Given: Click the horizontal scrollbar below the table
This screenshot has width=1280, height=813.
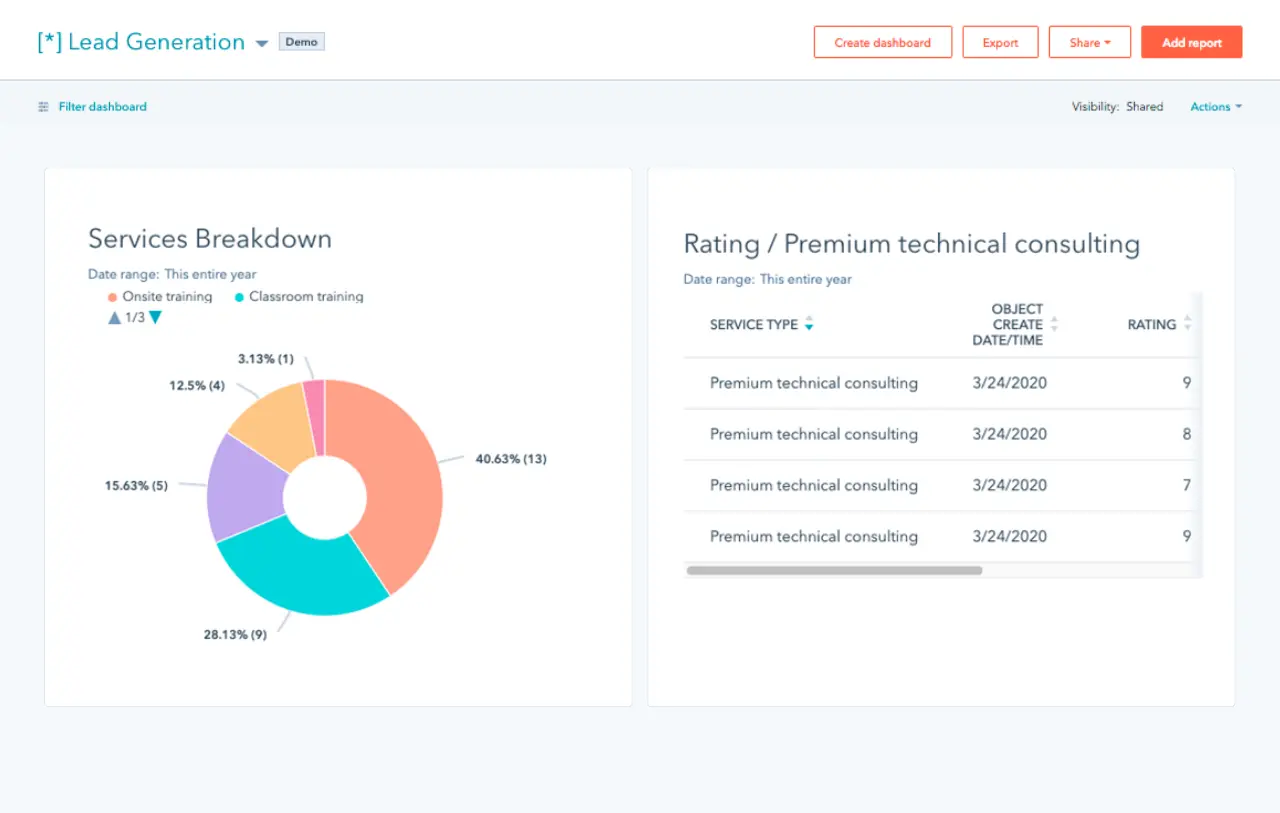Looking at the screenshot, I should 833,569.
